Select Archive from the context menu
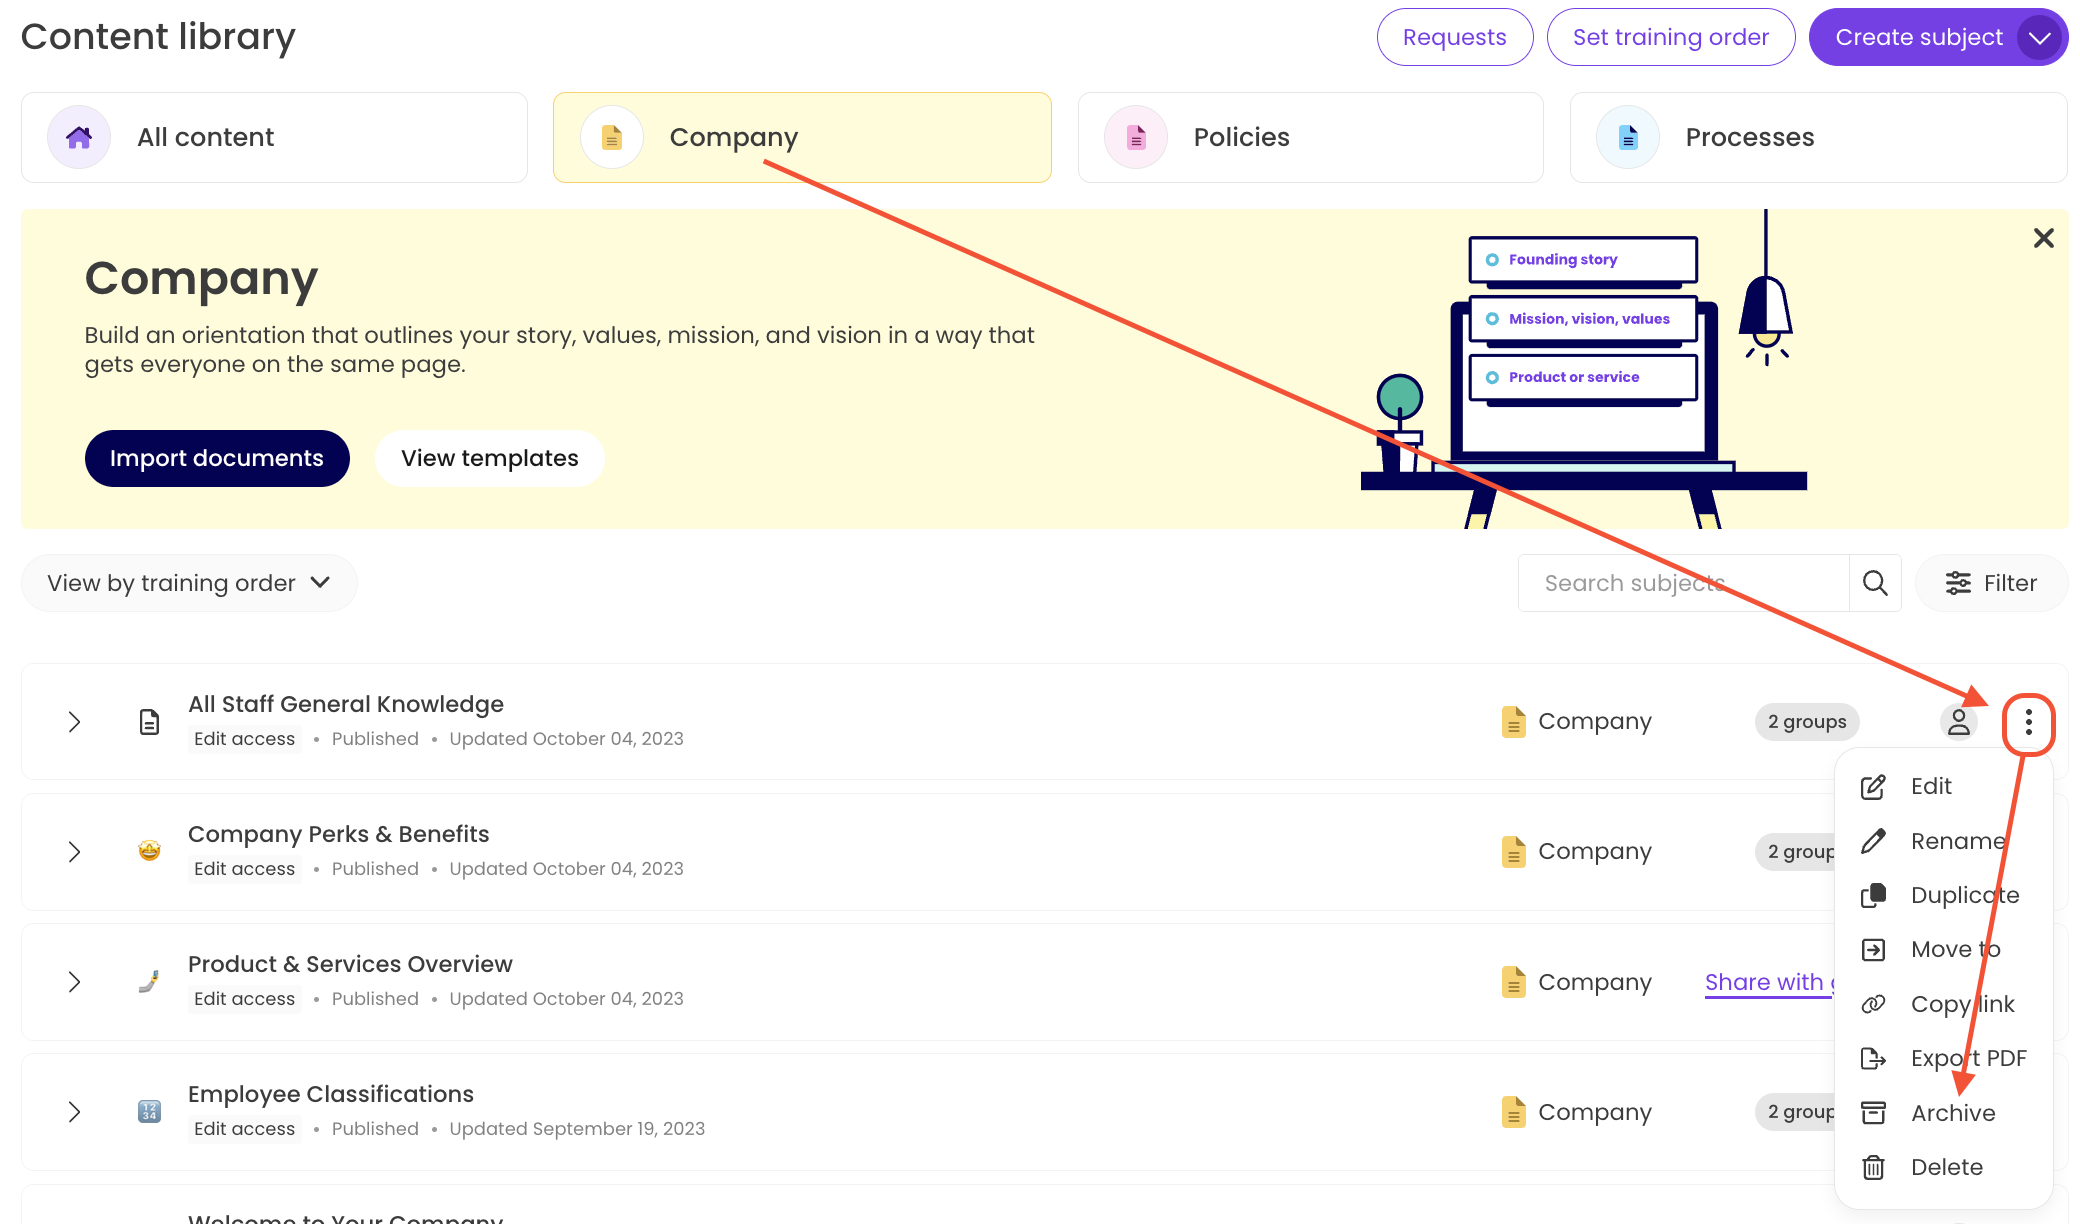Viewport: 2080px width, 1224px height. (1951, 1113)
